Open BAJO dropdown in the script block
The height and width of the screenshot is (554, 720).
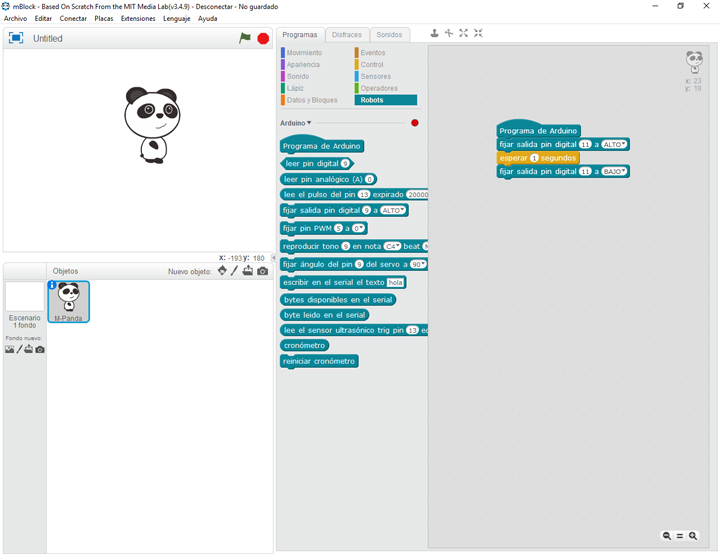tap(614, 171)
